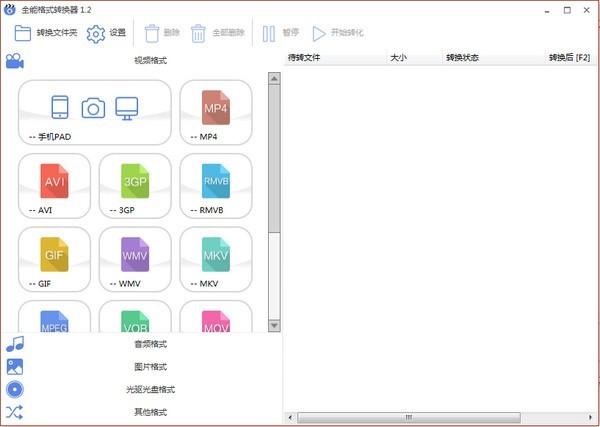The height and width of the screenshot is (427, 600).
Task: Select the MKV format tile
Action: (x=216, y=259)
